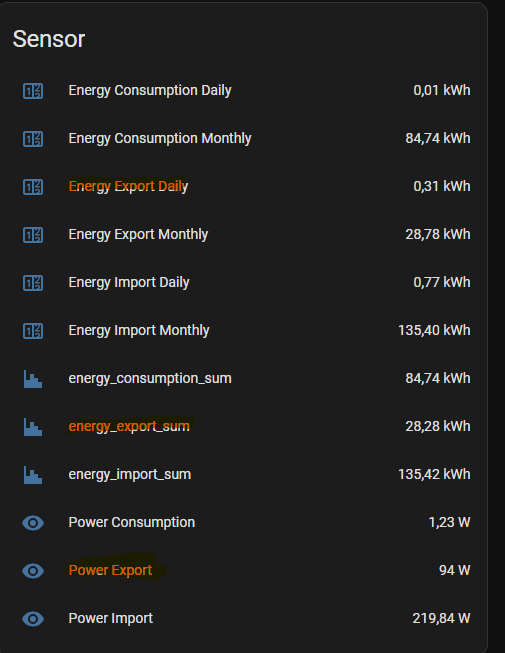Screen dimensions: 505x653
Task: Click the energy_import_sum chart icon
Action: (x=33, y=475)
